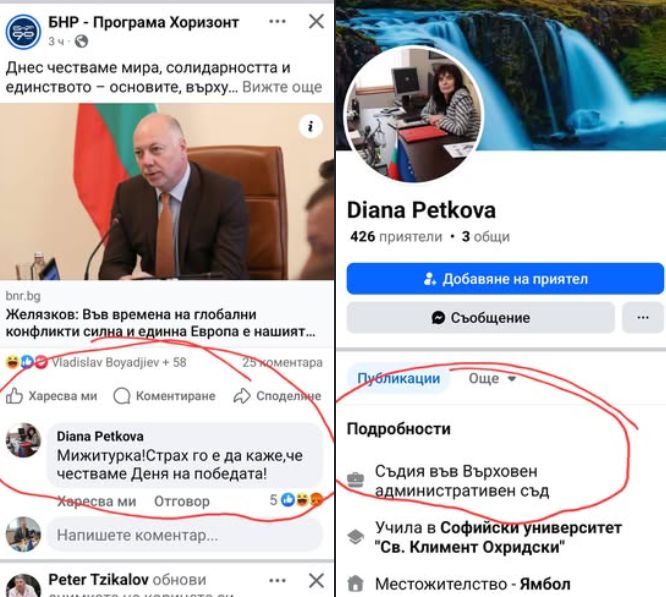Tap the info icon on the article image

tap(311, 126)
